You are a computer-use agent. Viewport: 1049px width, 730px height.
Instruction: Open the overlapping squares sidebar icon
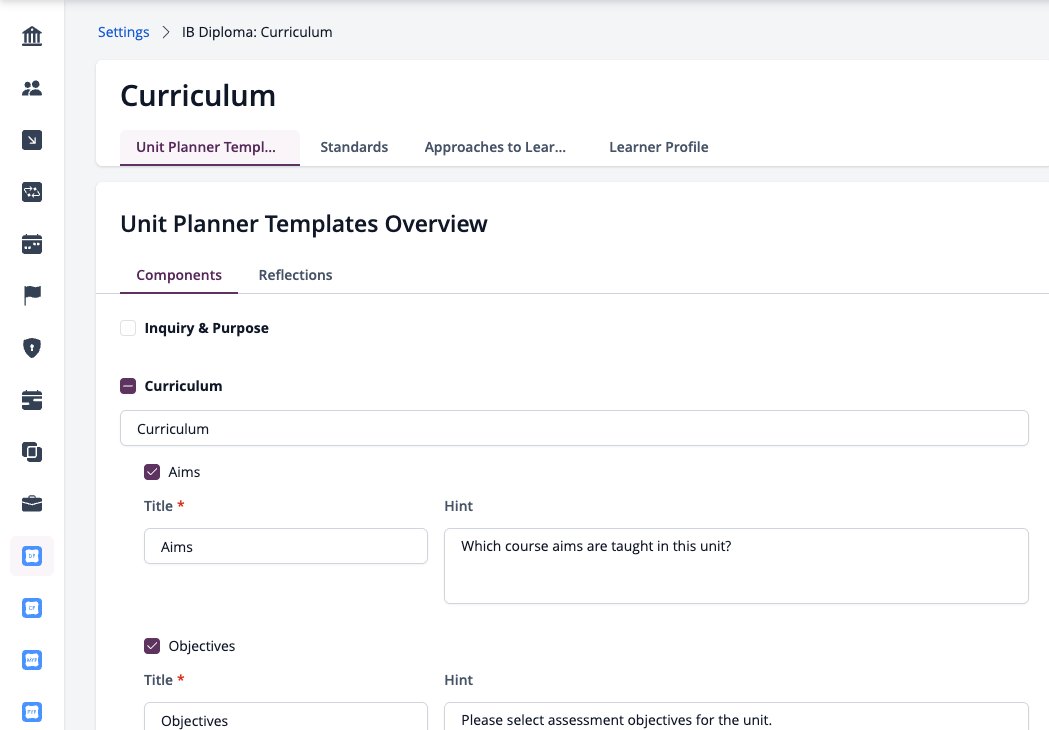(31, 452)
